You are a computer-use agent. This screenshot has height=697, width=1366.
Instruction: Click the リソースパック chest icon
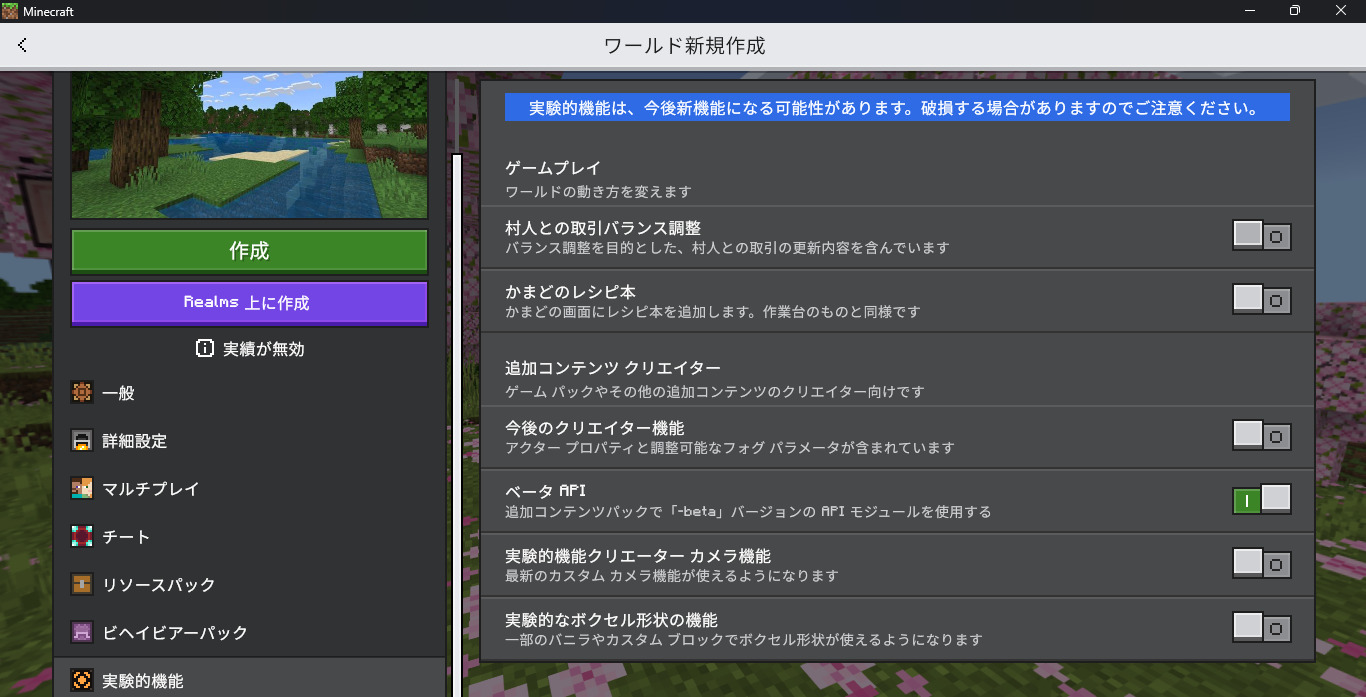82,585
